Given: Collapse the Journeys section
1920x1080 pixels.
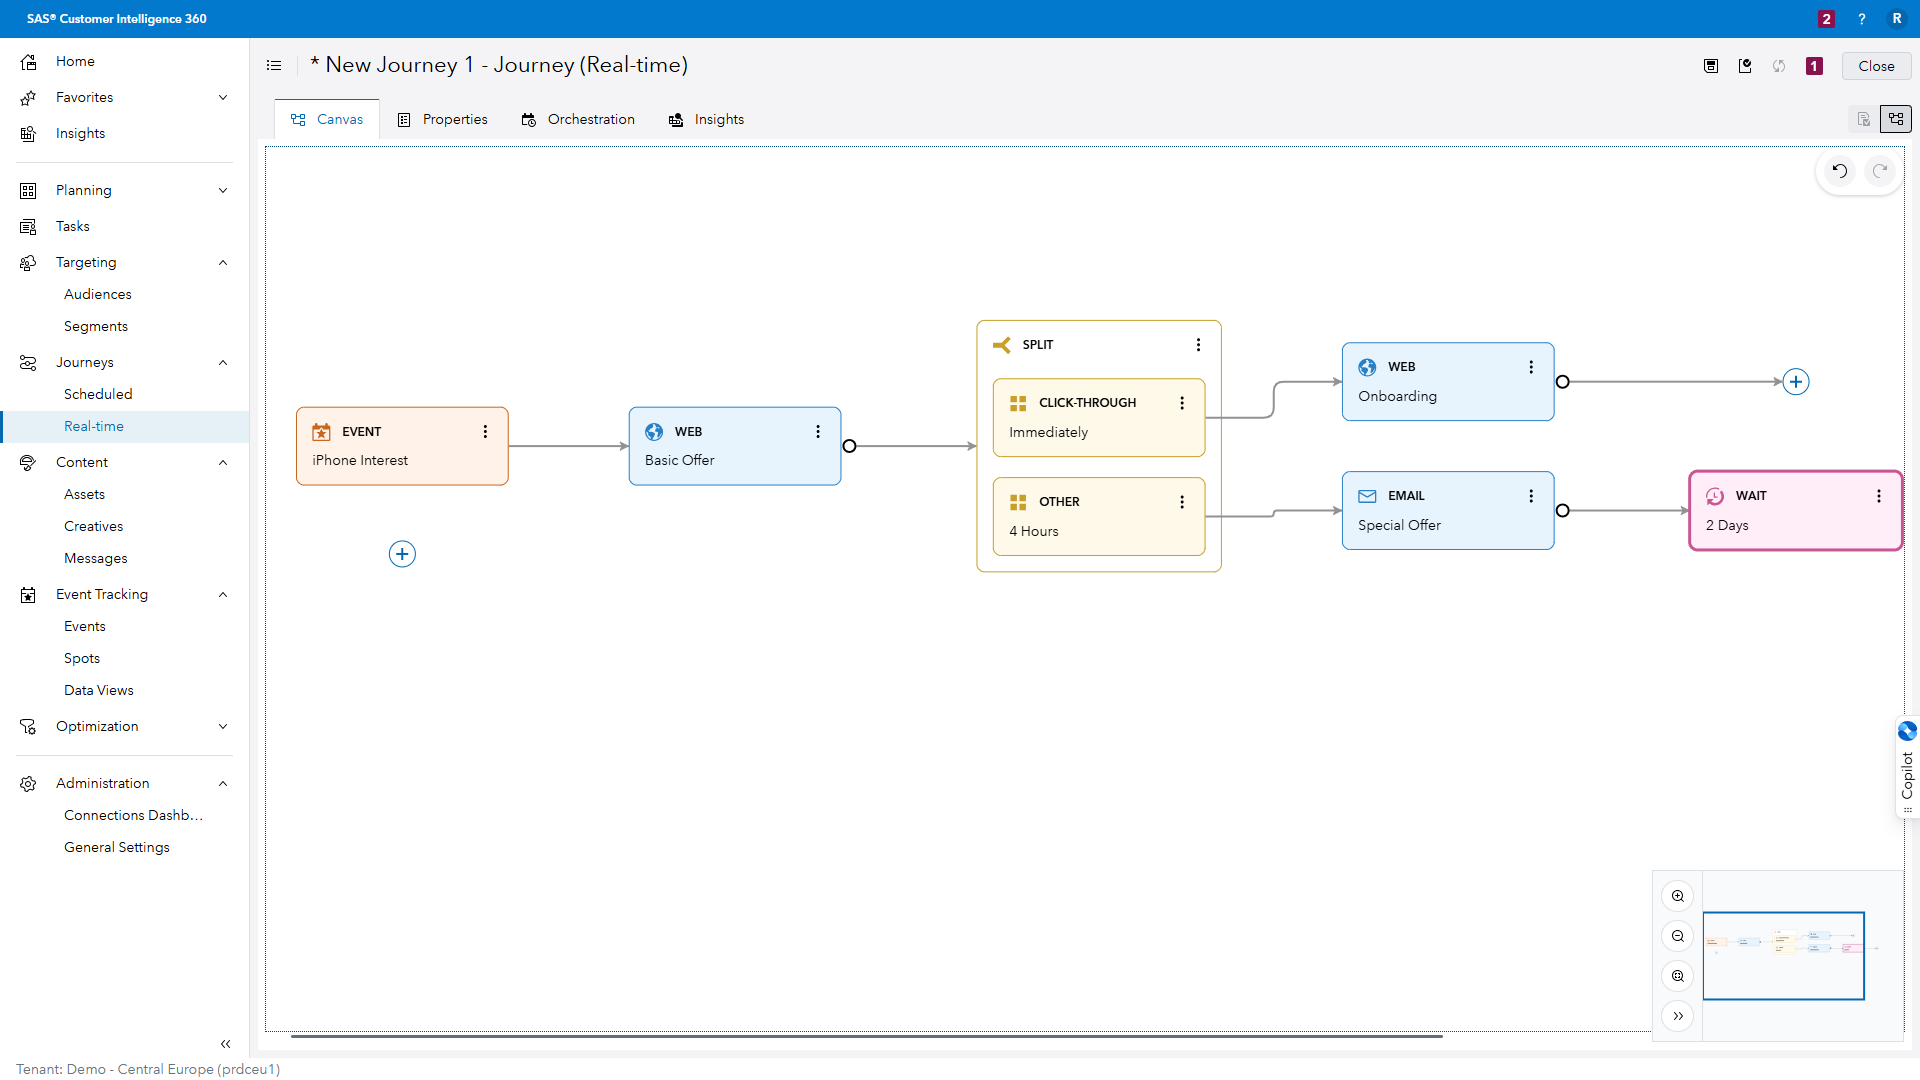Looking at the screenshot, I should click(x=223, y=362).
